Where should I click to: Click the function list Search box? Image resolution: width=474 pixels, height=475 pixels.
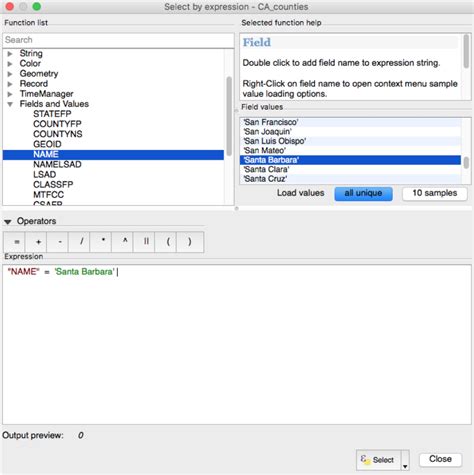(x=118, y=40)
